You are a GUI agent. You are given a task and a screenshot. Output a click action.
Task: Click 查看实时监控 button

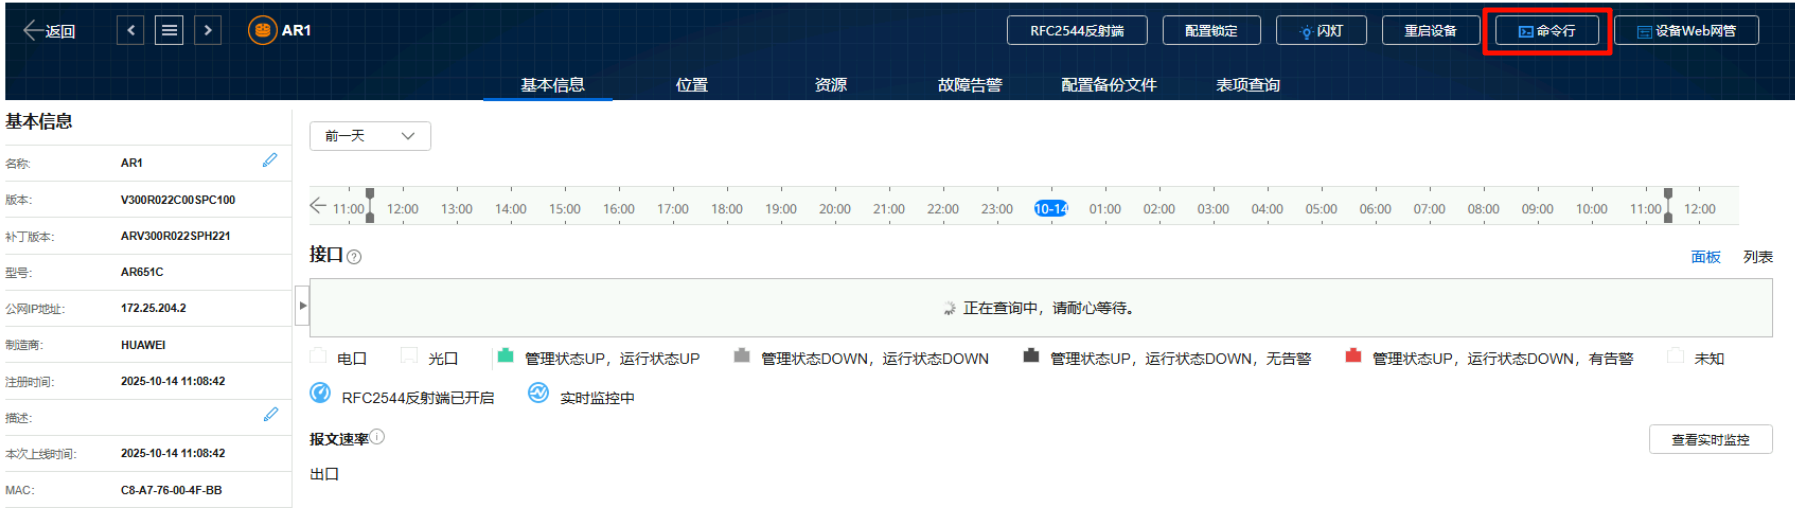[x=1710, y=440]
